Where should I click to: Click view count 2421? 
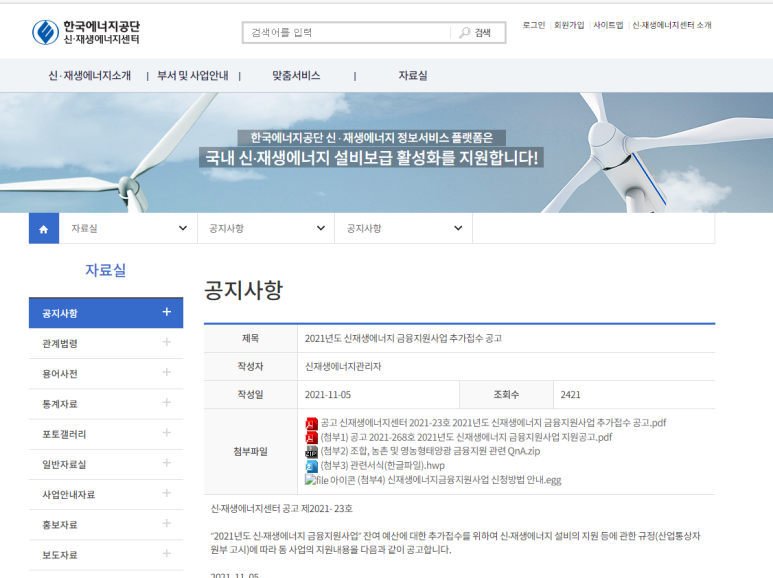[x=570, y=395]
